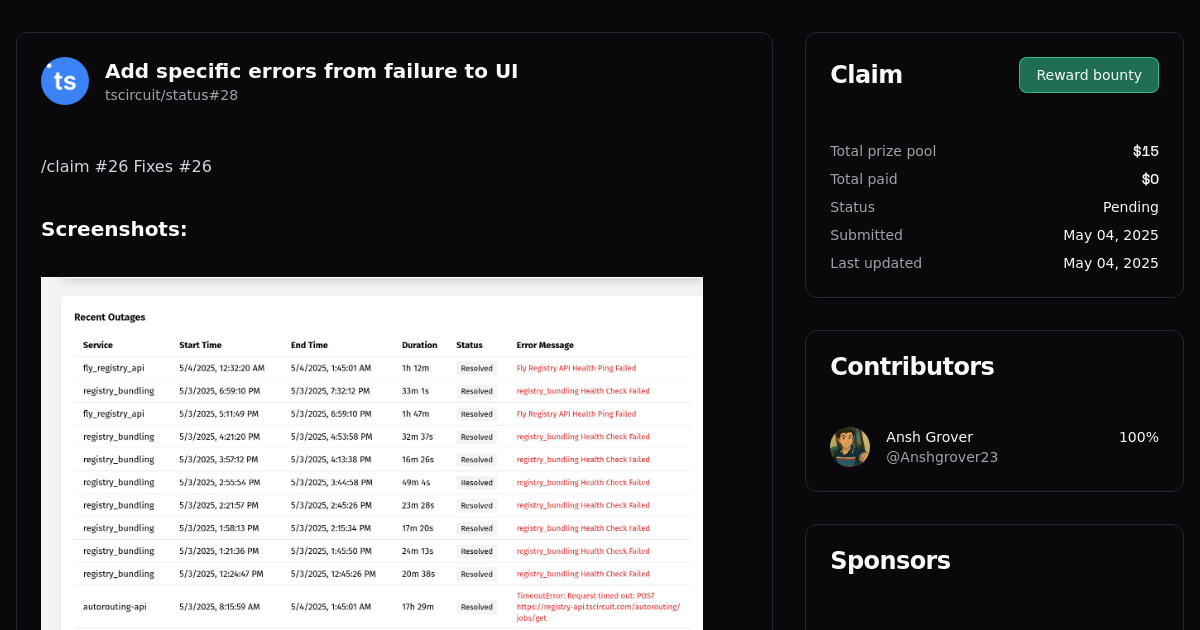
Task: Click the tscircuit "ts" avatar icon
Action: pyautogui.click(x=64, y=81)
